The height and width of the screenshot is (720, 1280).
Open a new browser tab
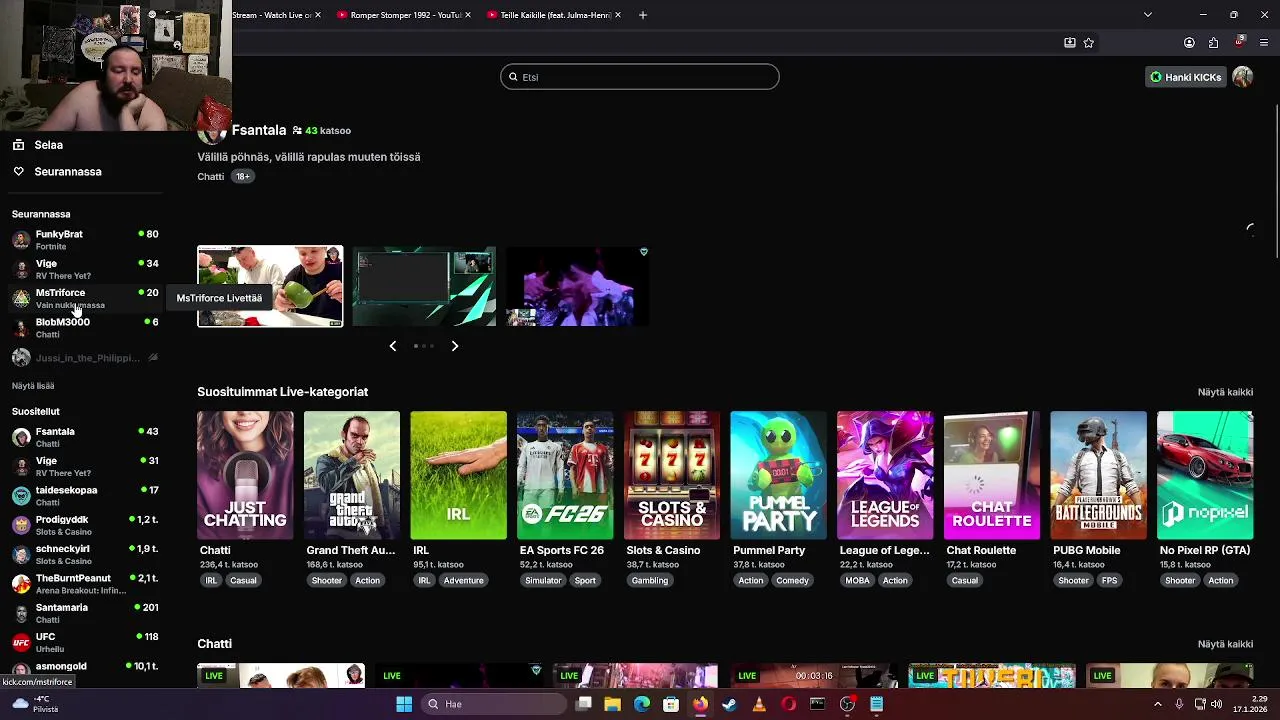[x=643, y=15]
